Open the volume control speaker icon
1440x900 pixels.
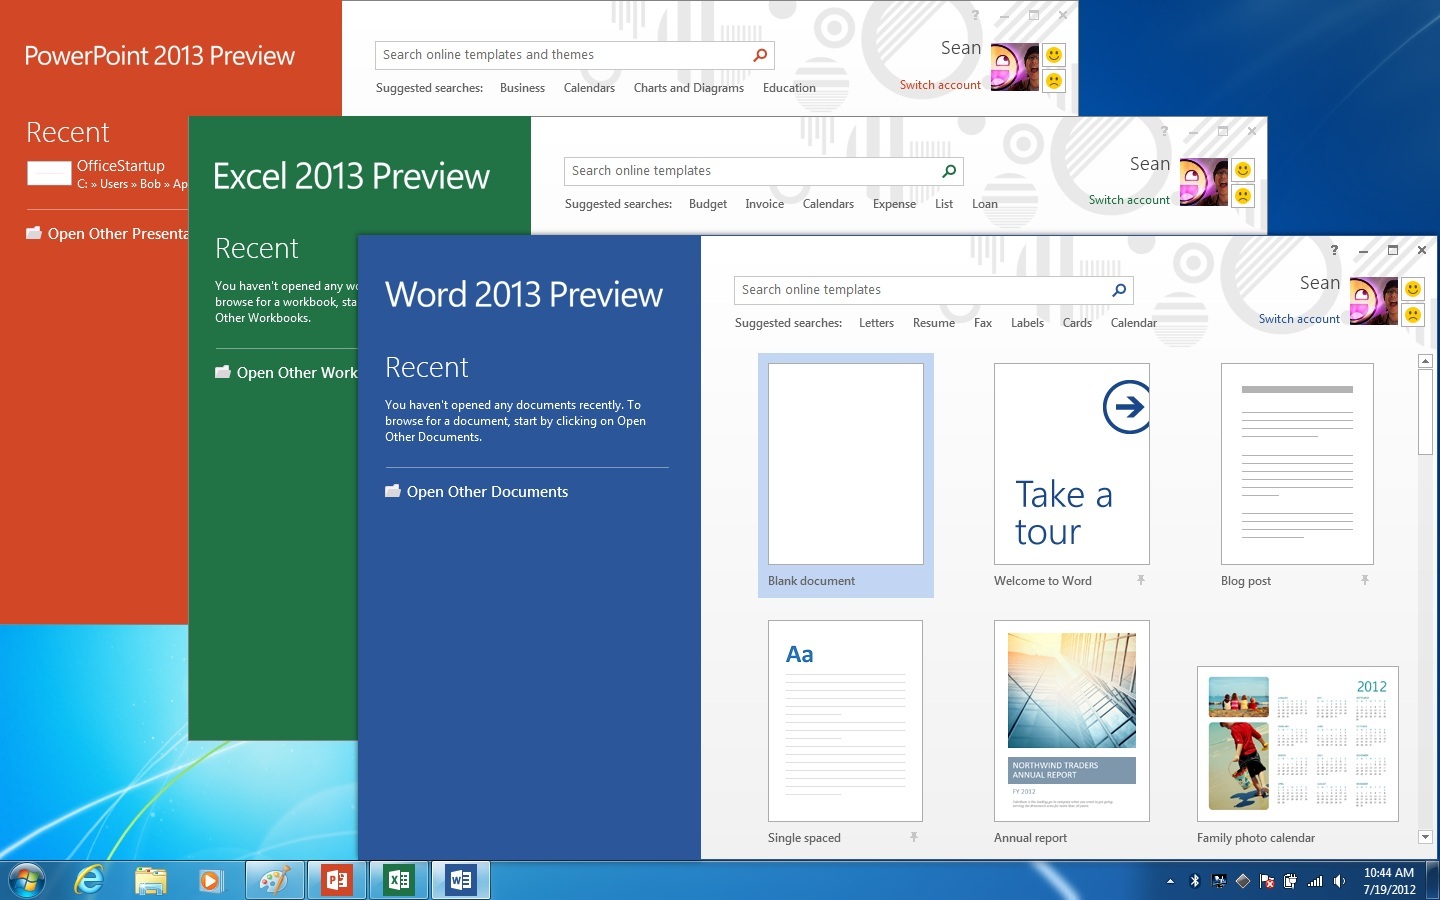point(1340,881)
